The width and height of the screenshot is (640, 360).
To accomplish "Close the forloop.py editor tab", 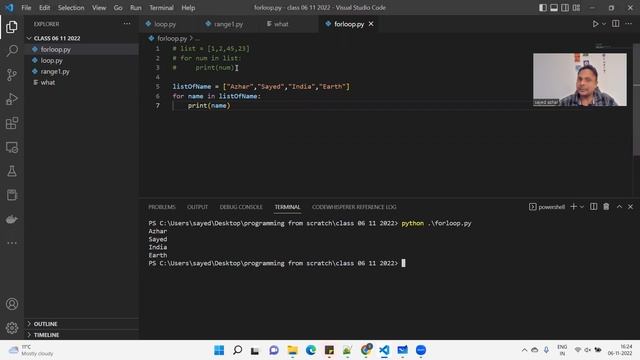I will click(371, 24).
